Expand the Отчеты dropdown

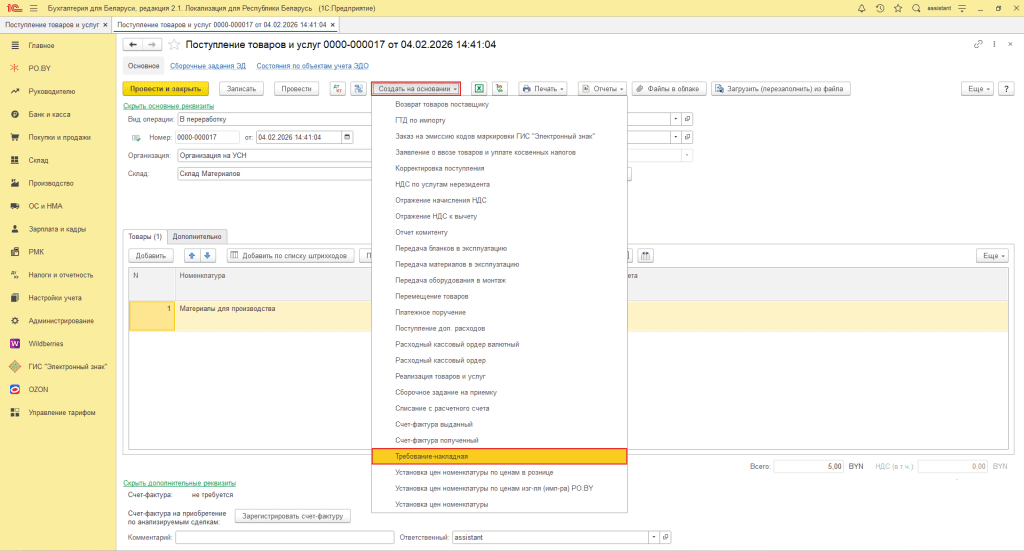pos(603,89)
